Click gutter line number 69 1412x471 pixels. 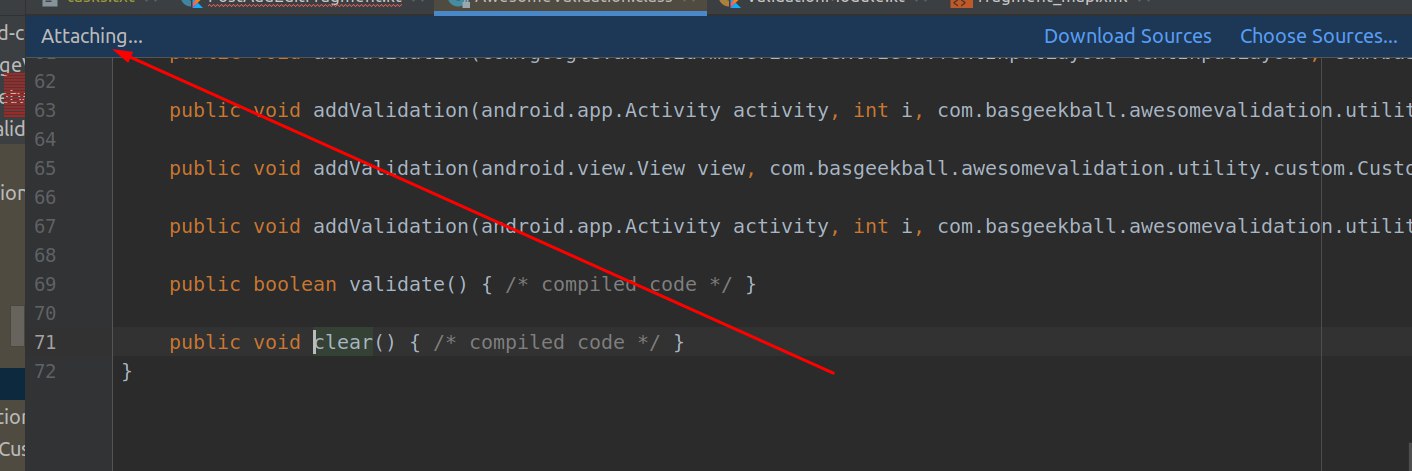45,285
